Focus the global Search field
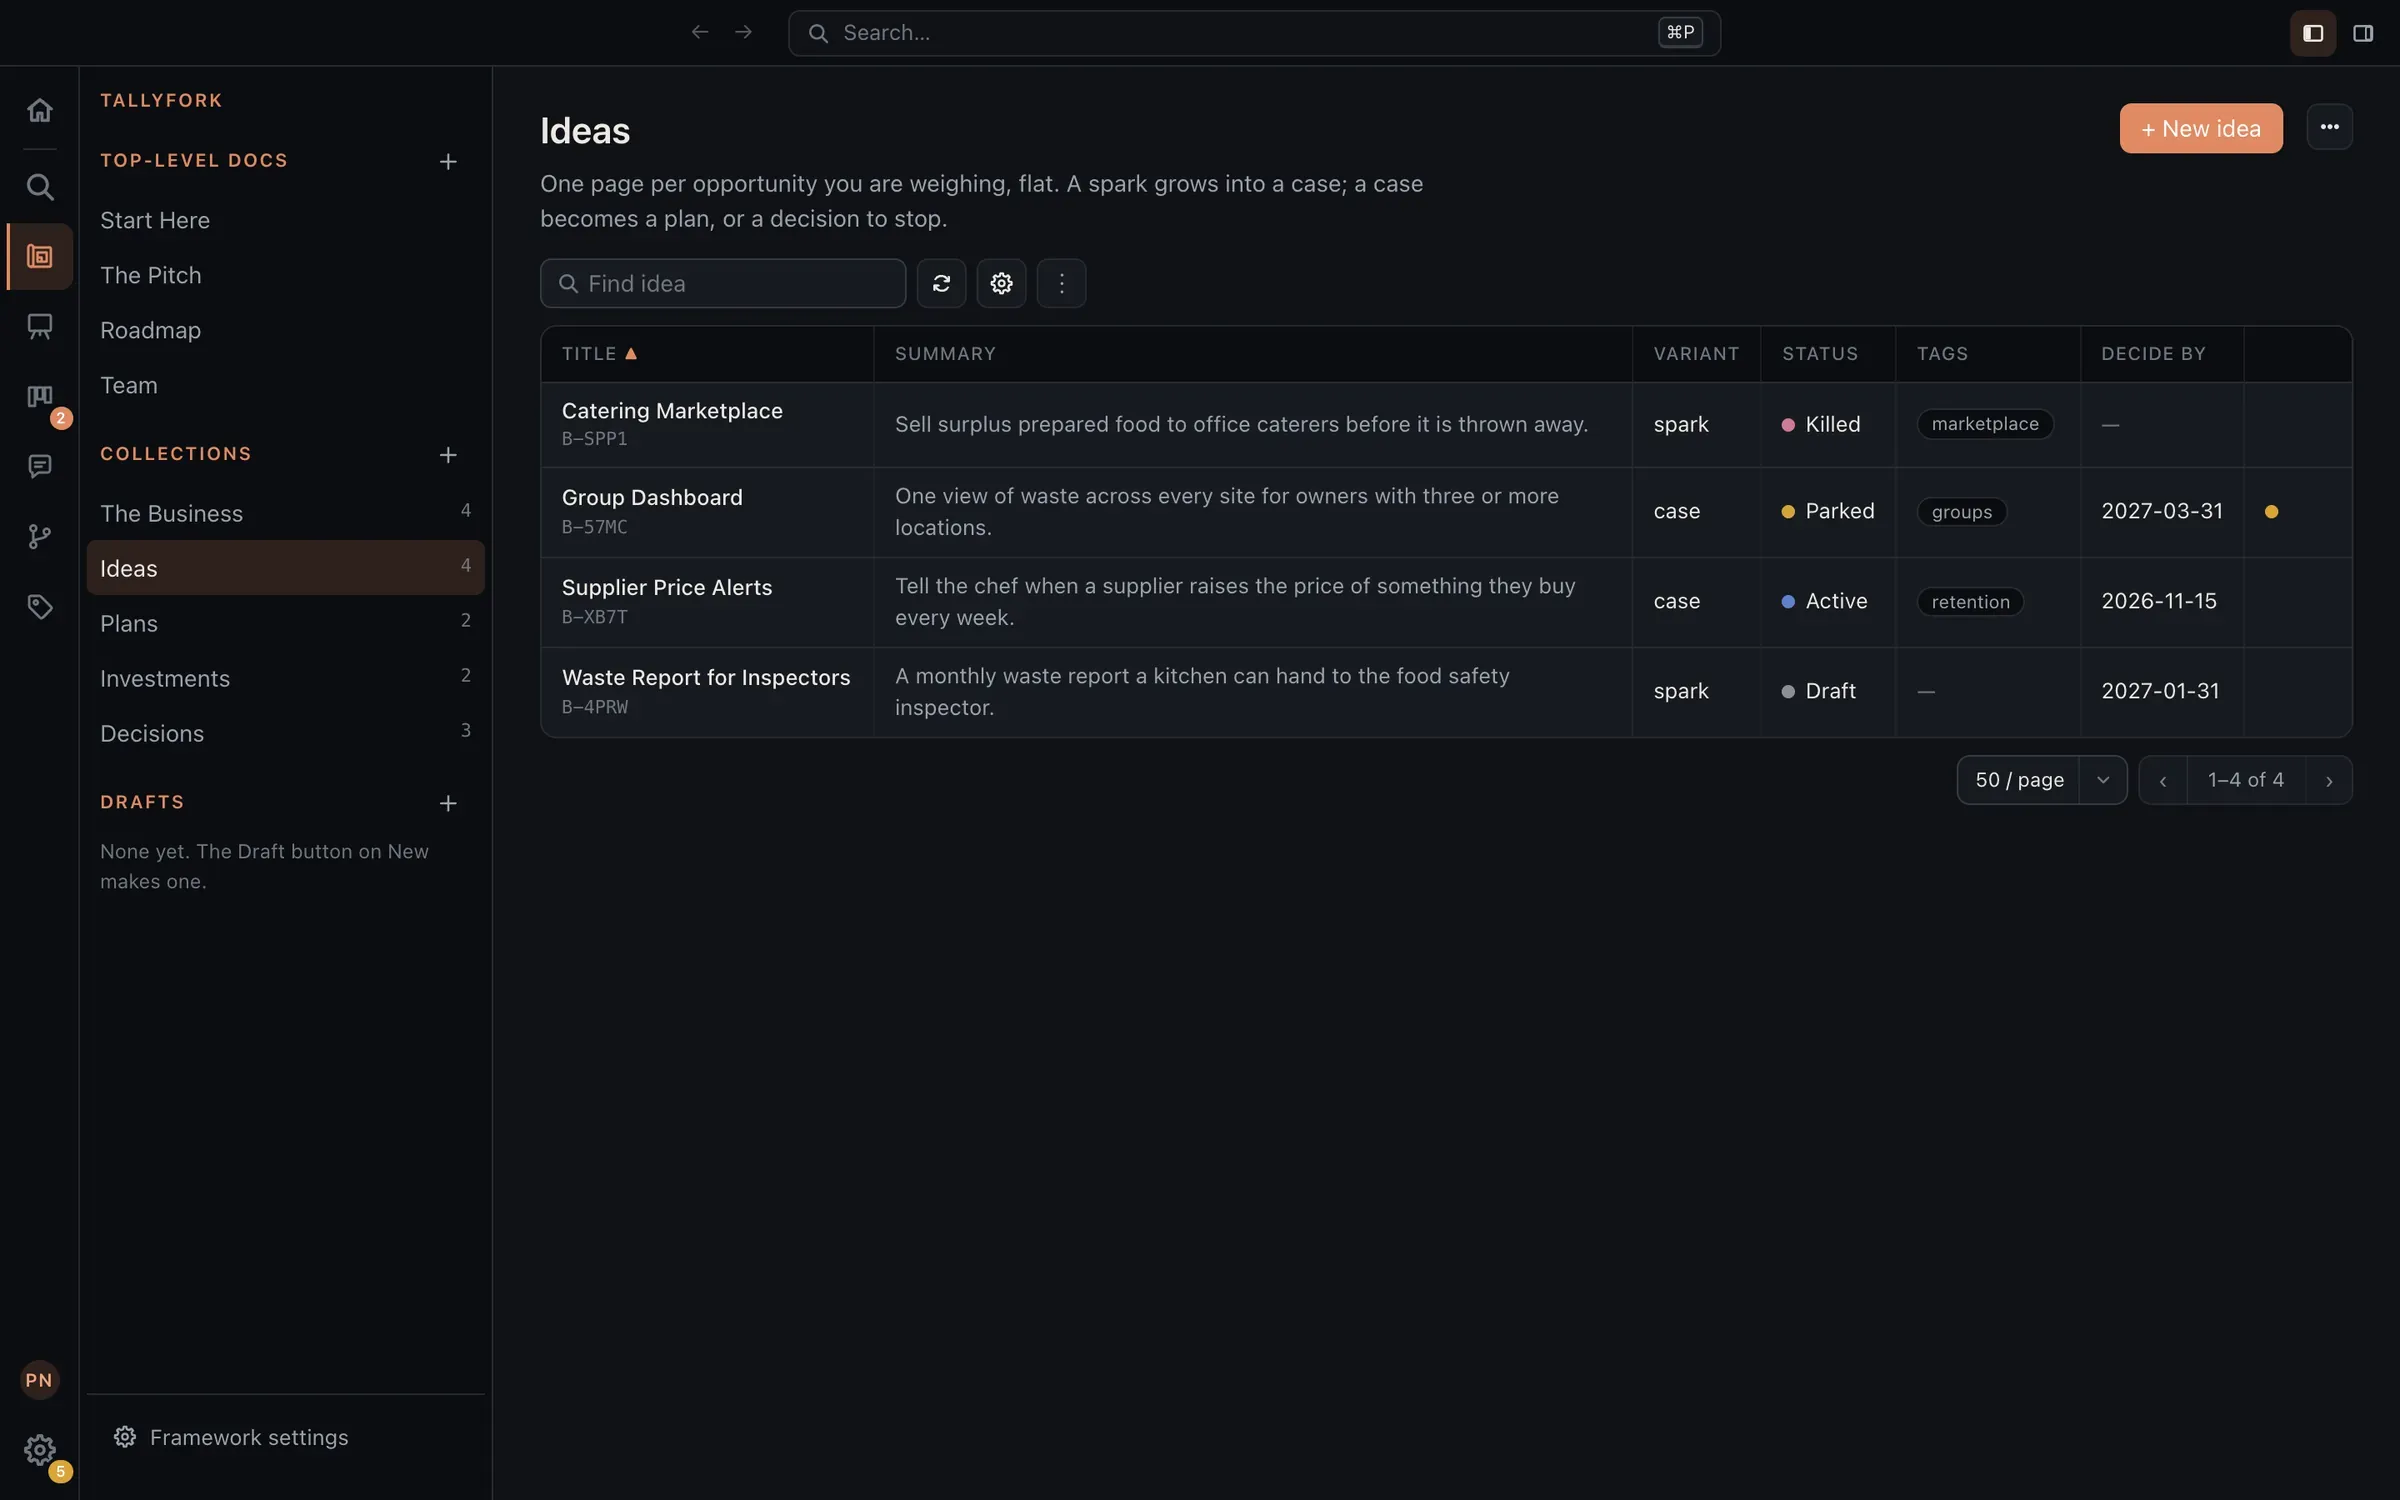Screen dimensions: 2400x1500 1254,33
